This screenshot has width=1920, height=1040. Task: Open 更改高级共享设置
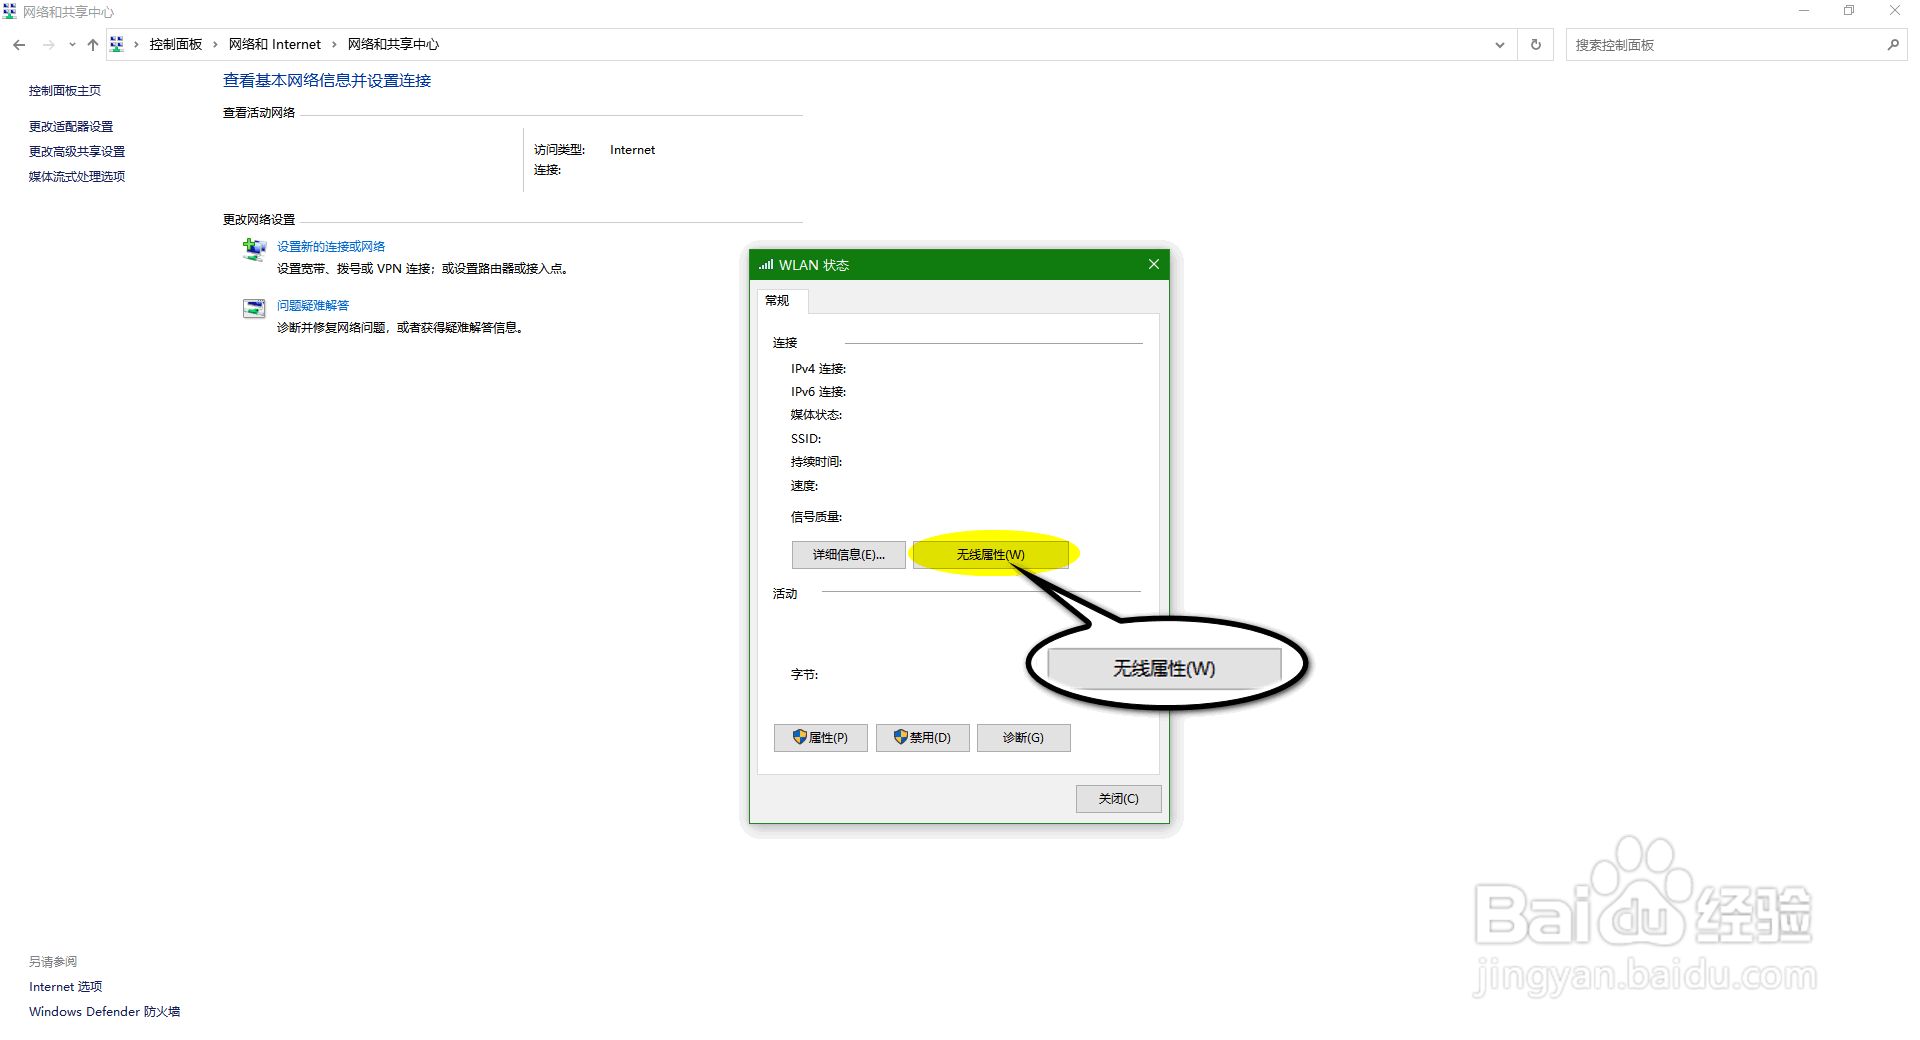tap(77, 151)
